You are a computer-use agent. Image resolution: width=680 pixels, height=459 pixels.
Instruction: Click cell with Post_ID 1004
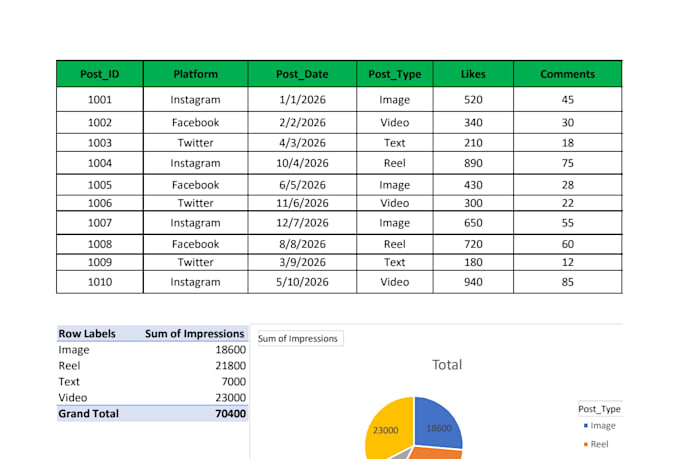click(100, 163)
